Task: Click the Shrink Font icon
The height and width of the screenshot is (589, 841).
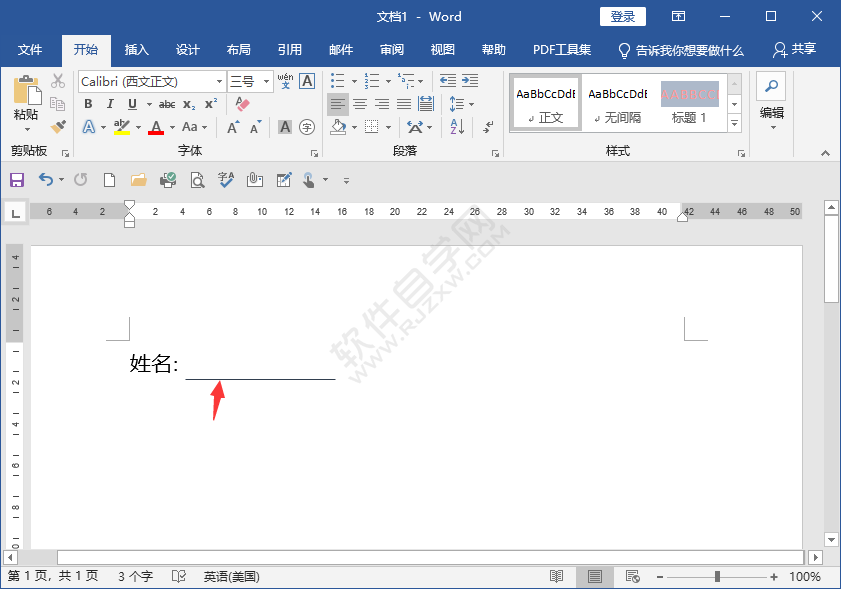Action: (x=255, y=127)
